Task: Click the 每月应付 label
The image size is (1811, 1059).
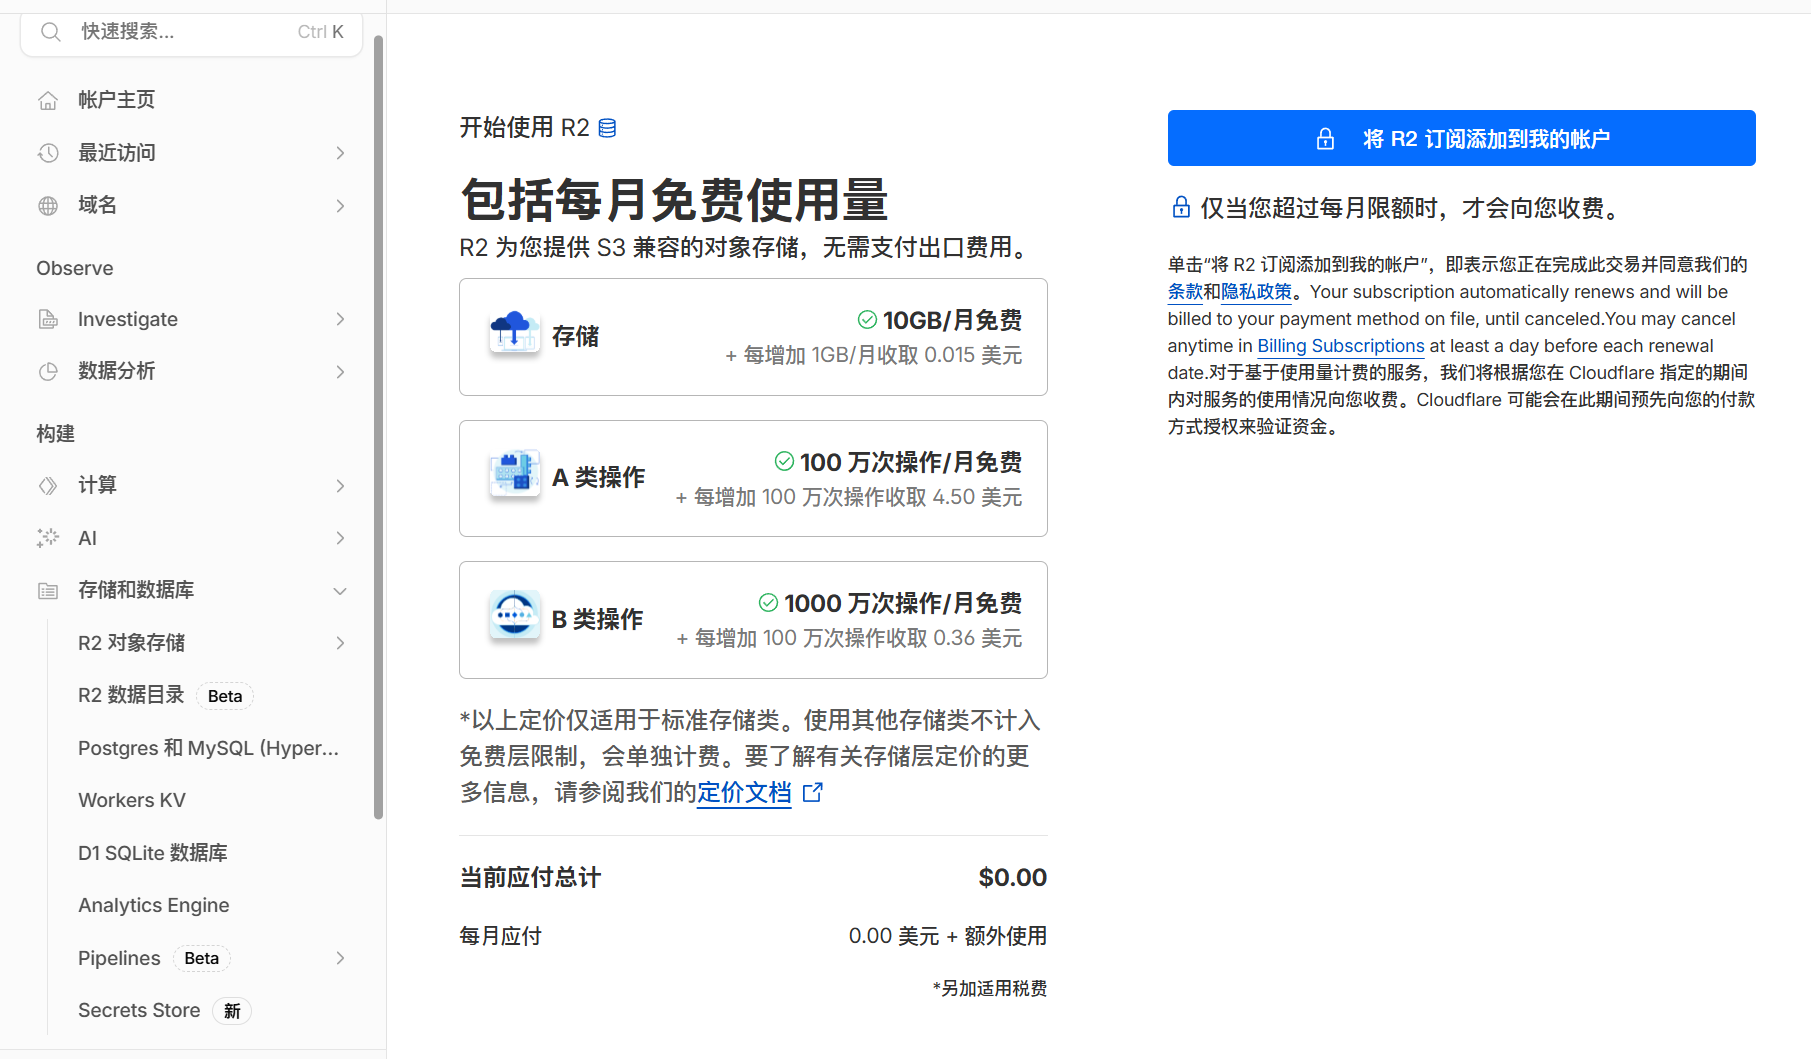Action: point(500,936)
